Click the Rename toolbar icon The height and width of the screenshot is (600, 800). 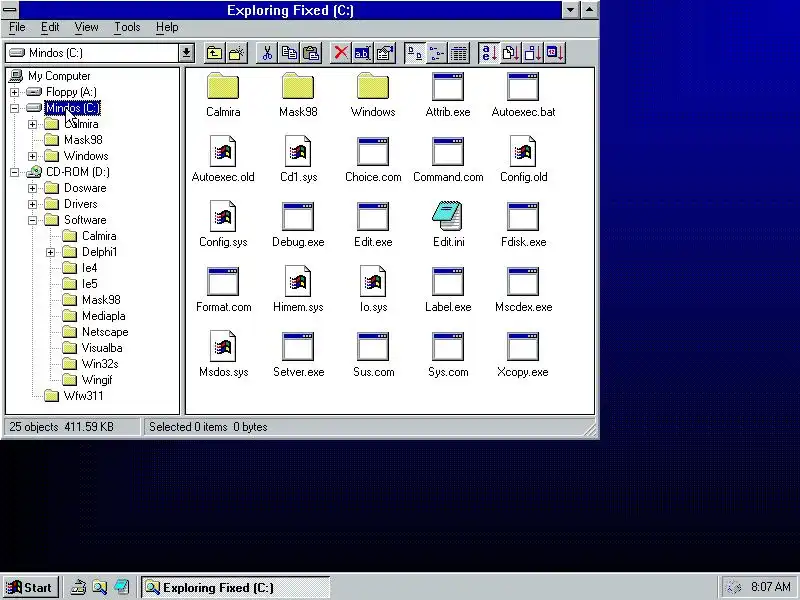click(x=363, y=53)
